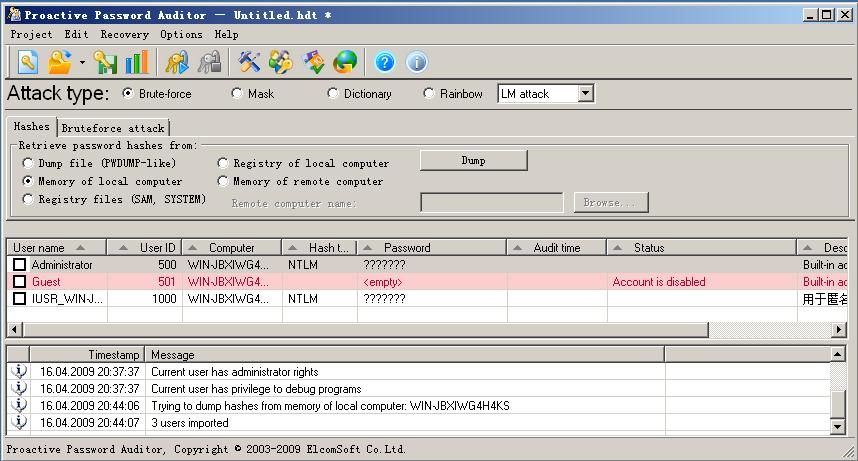Image resolution: width=858 pixels, height=461 pixels.
Task: Click the log panel scroll up arrow
Action: point(838,355)
